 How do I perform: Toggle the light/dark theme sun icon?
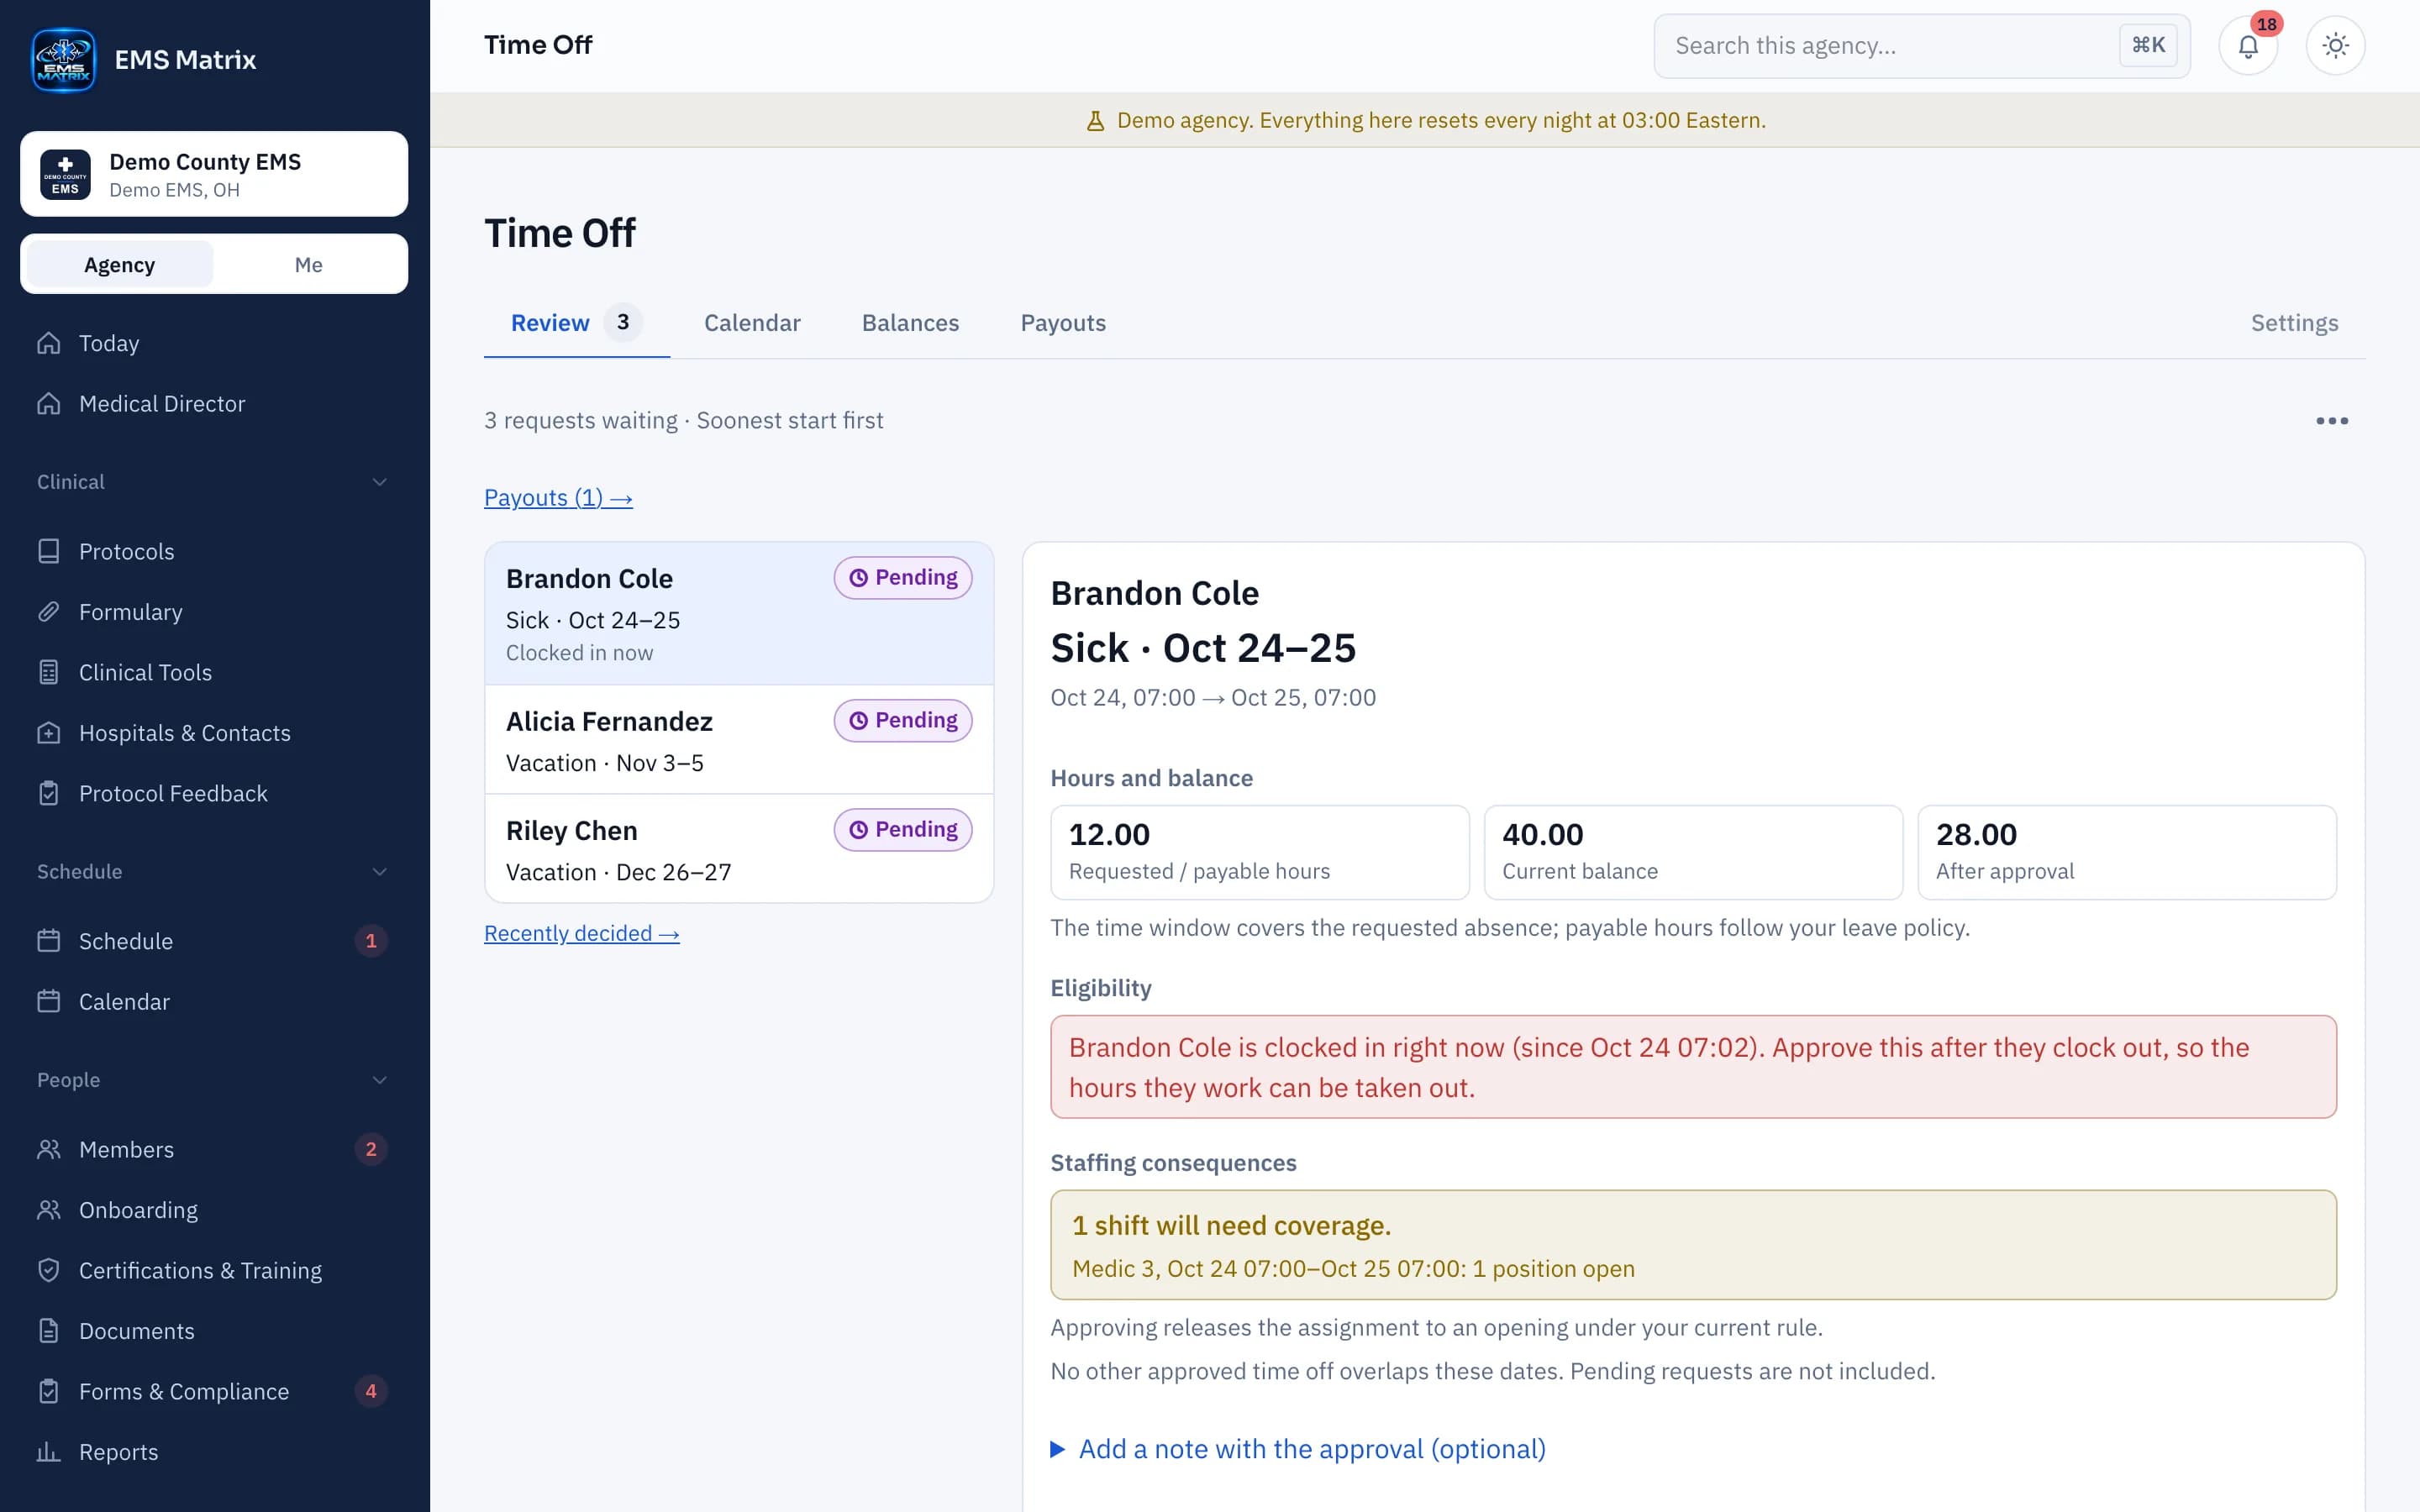(2335, 46)
